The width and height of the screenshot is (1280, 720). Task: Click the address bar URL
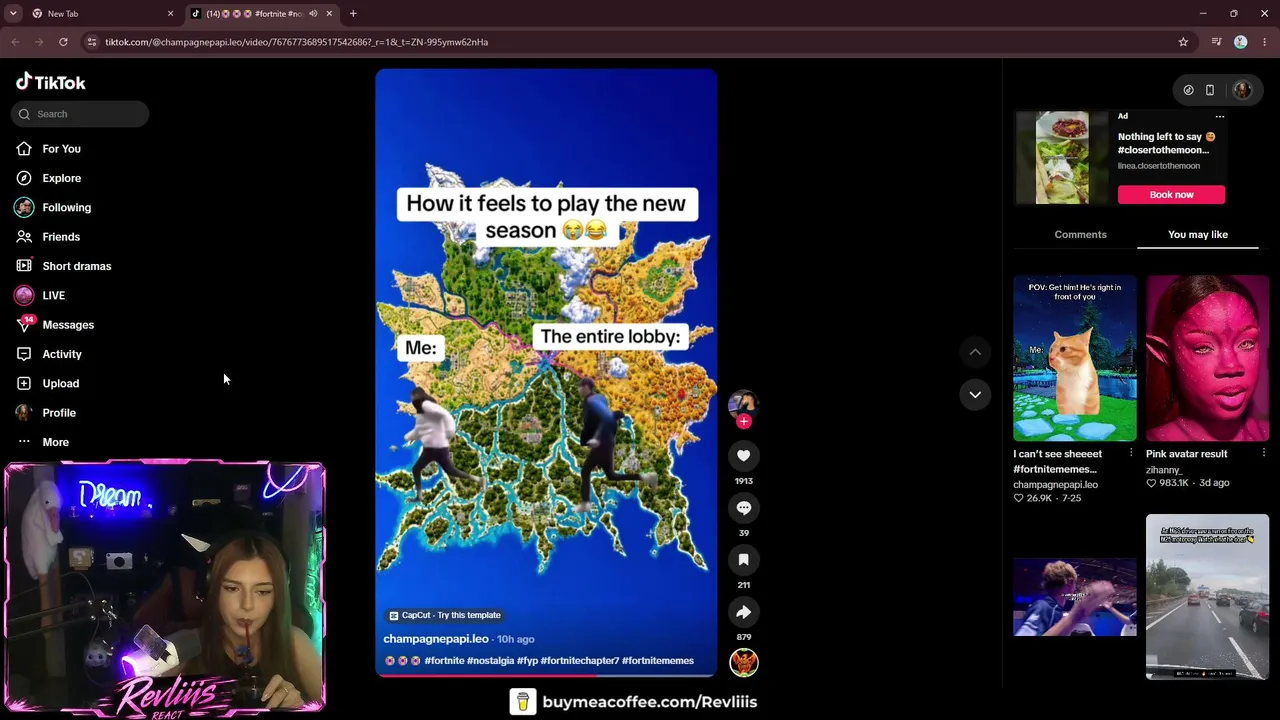click(x=296, y=42)
